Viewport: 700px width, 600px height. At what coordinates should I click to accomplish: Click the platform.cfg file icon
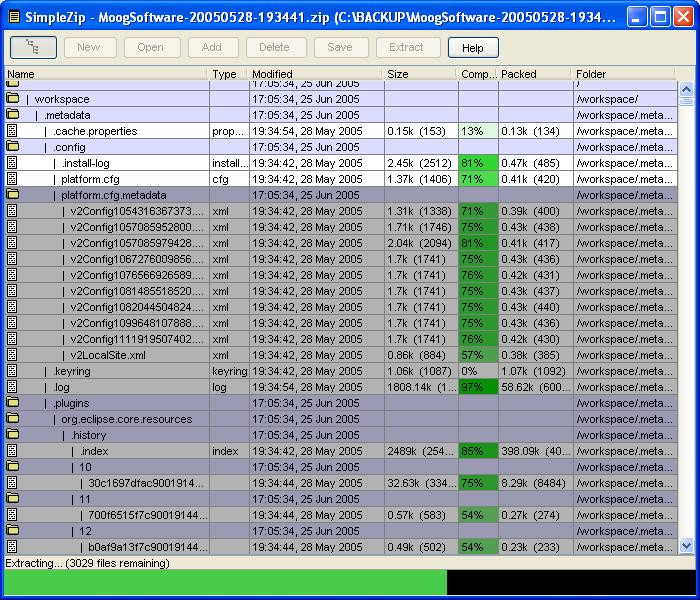pos(12,179)
